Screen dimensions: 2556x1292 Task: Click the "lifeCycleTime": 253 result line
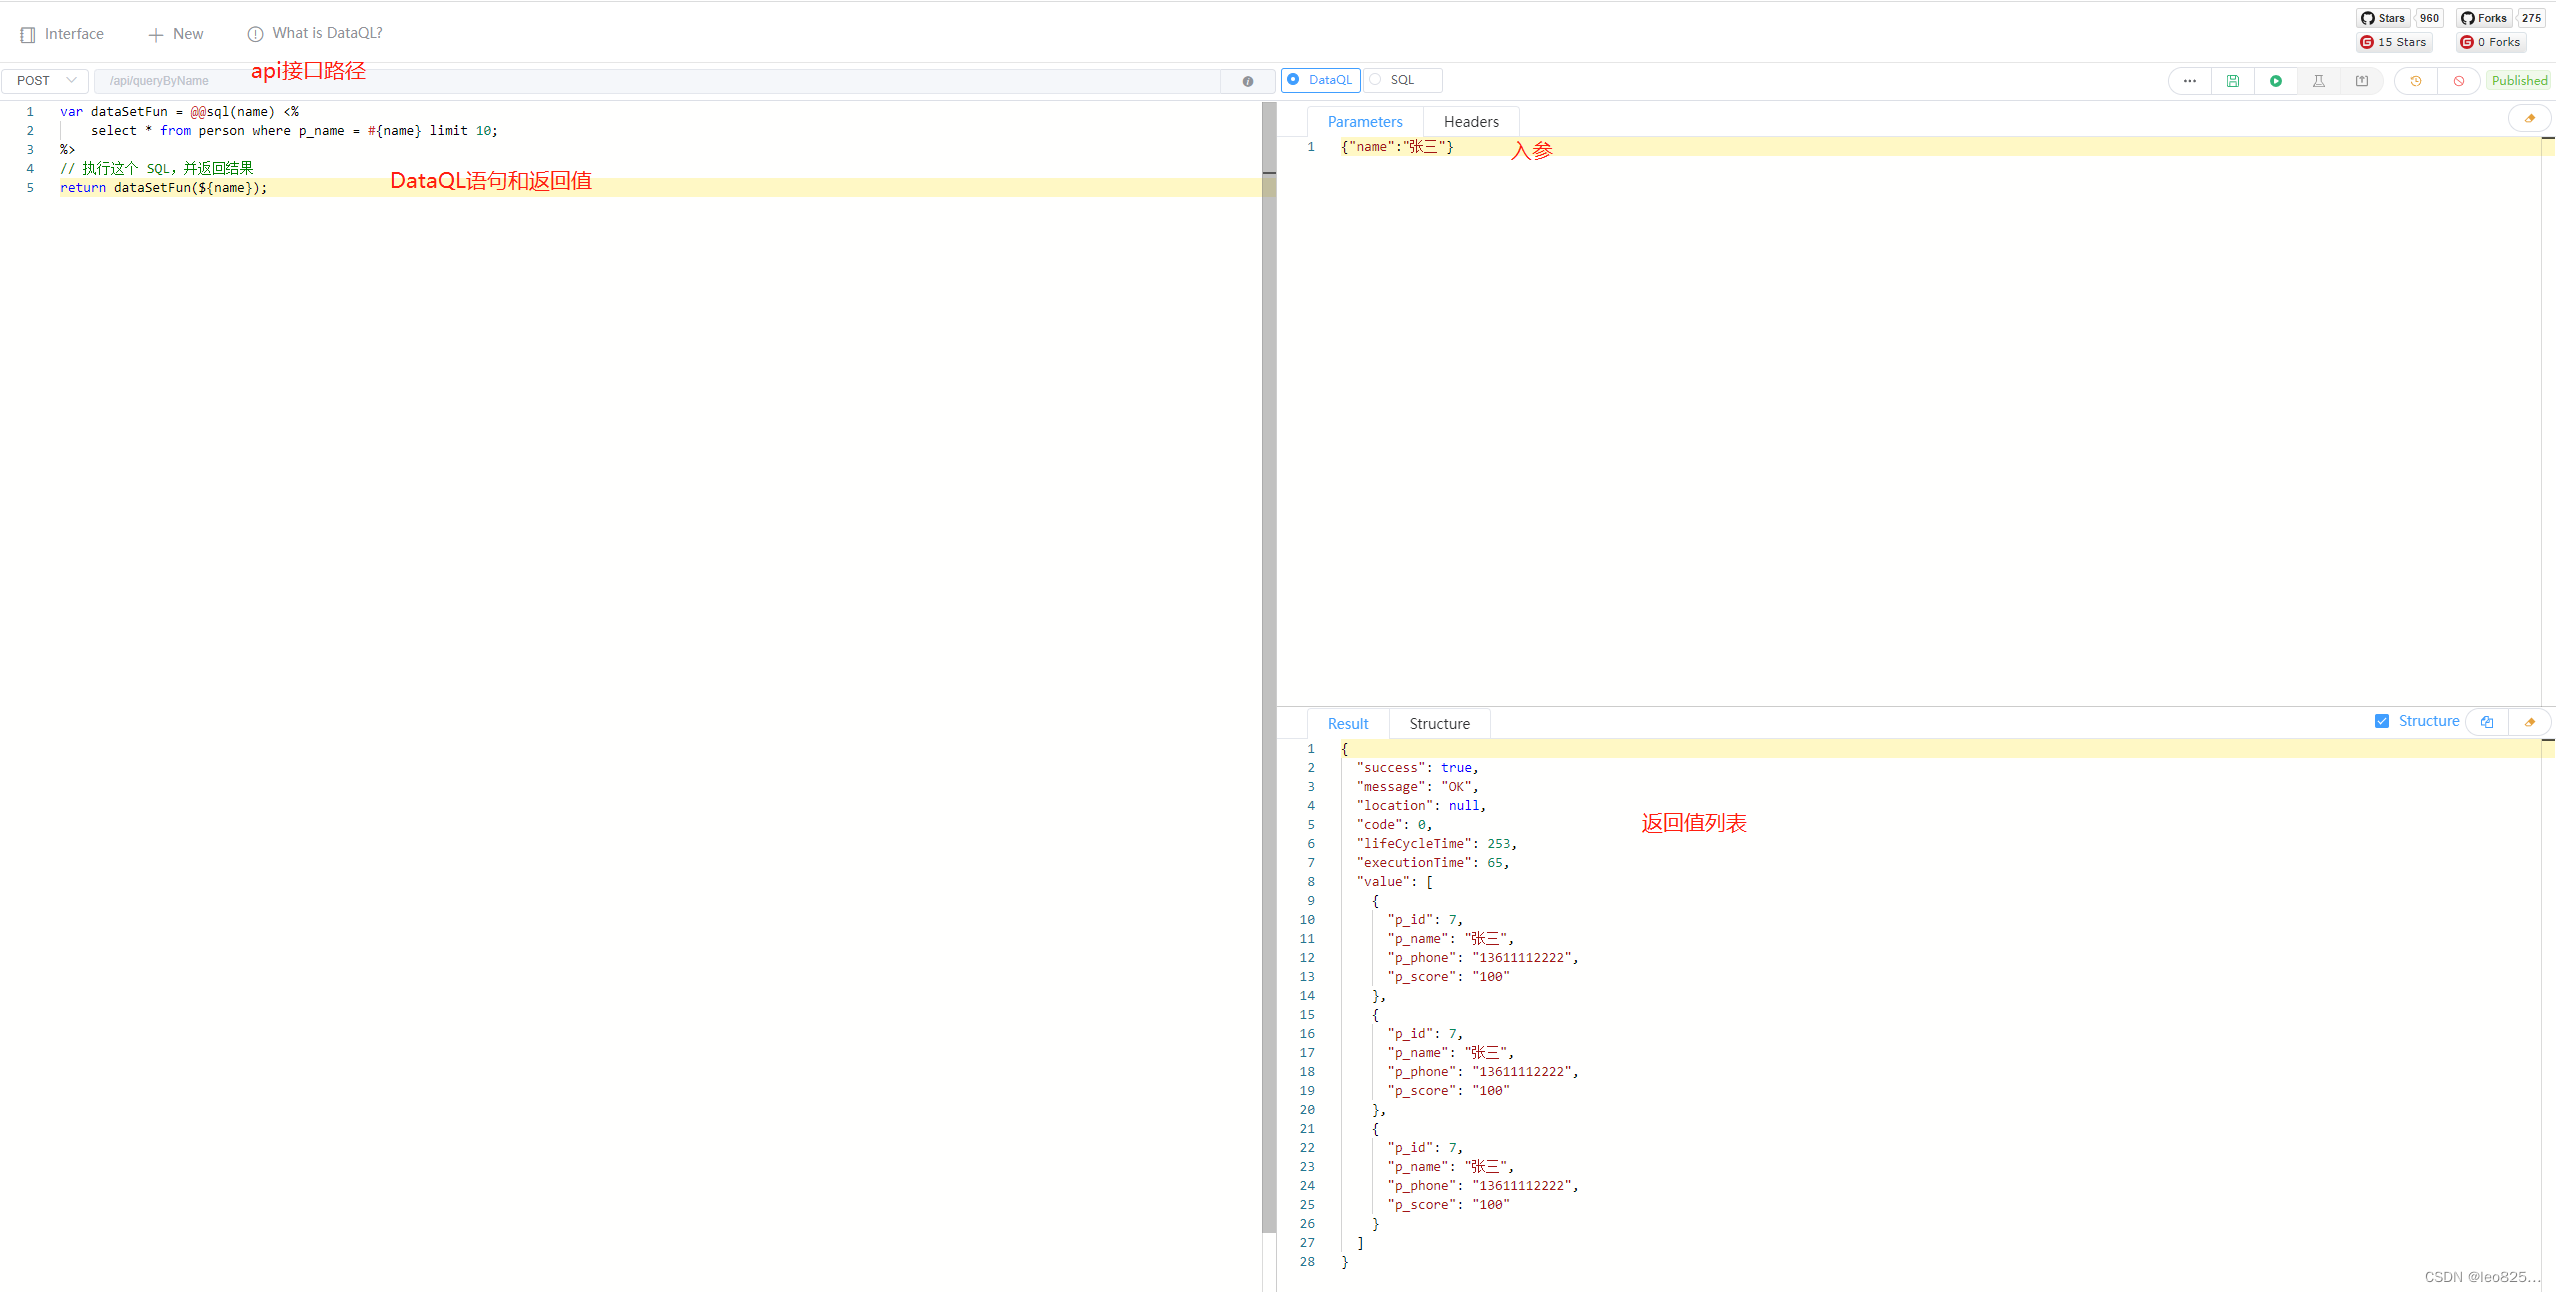coord(1436,844)
